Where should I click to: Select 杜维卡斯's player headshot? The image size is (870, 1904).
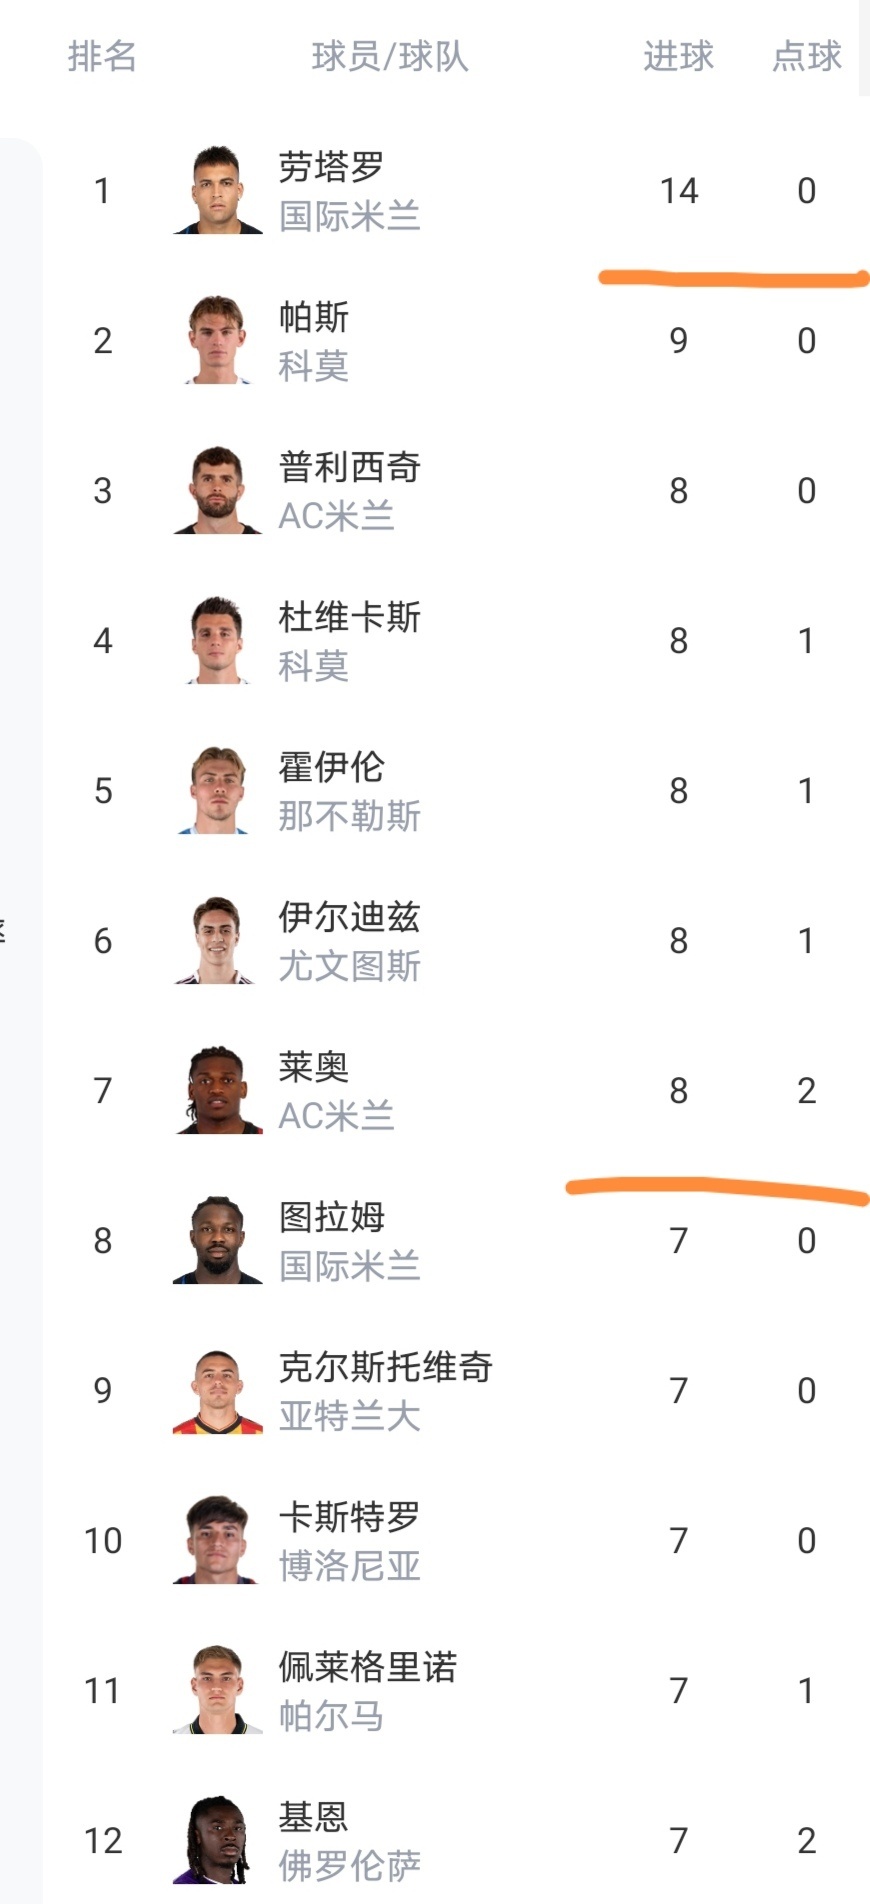point(218,640)
